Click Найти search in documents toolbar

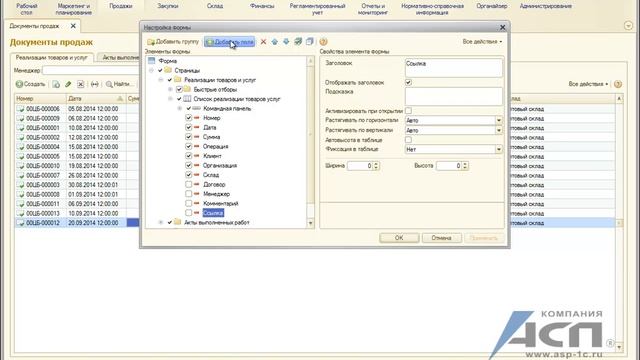point(119,84)
